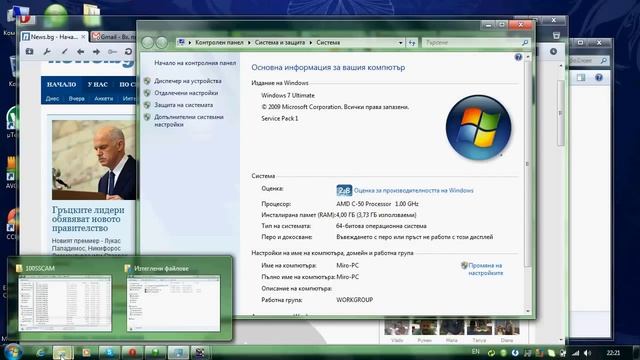Open the film clapper taskbar icon
This screenshot has height=360, width=640.
[200, 353]
